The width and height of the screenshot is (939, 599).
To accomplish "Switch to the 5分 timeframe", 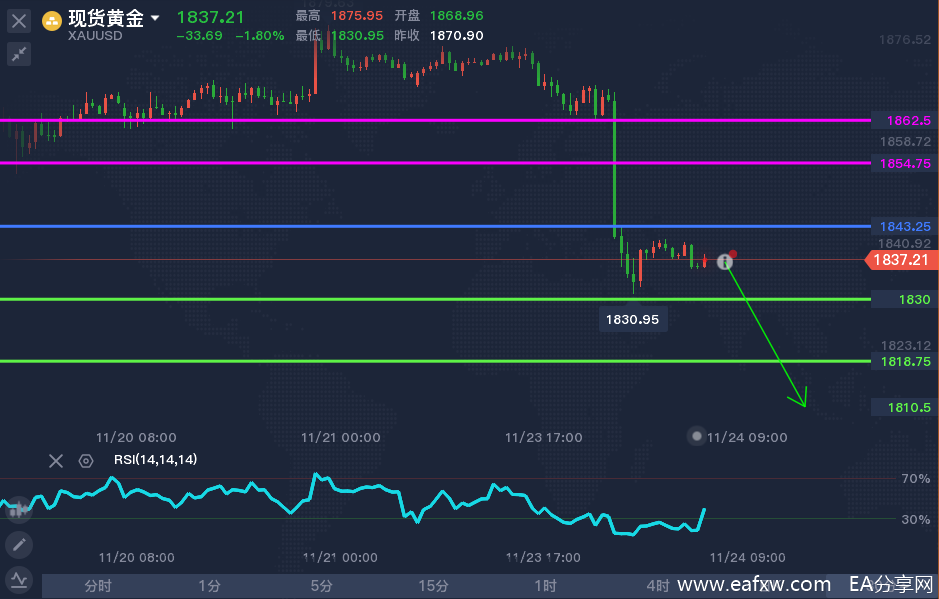I will tap(321, 586).
